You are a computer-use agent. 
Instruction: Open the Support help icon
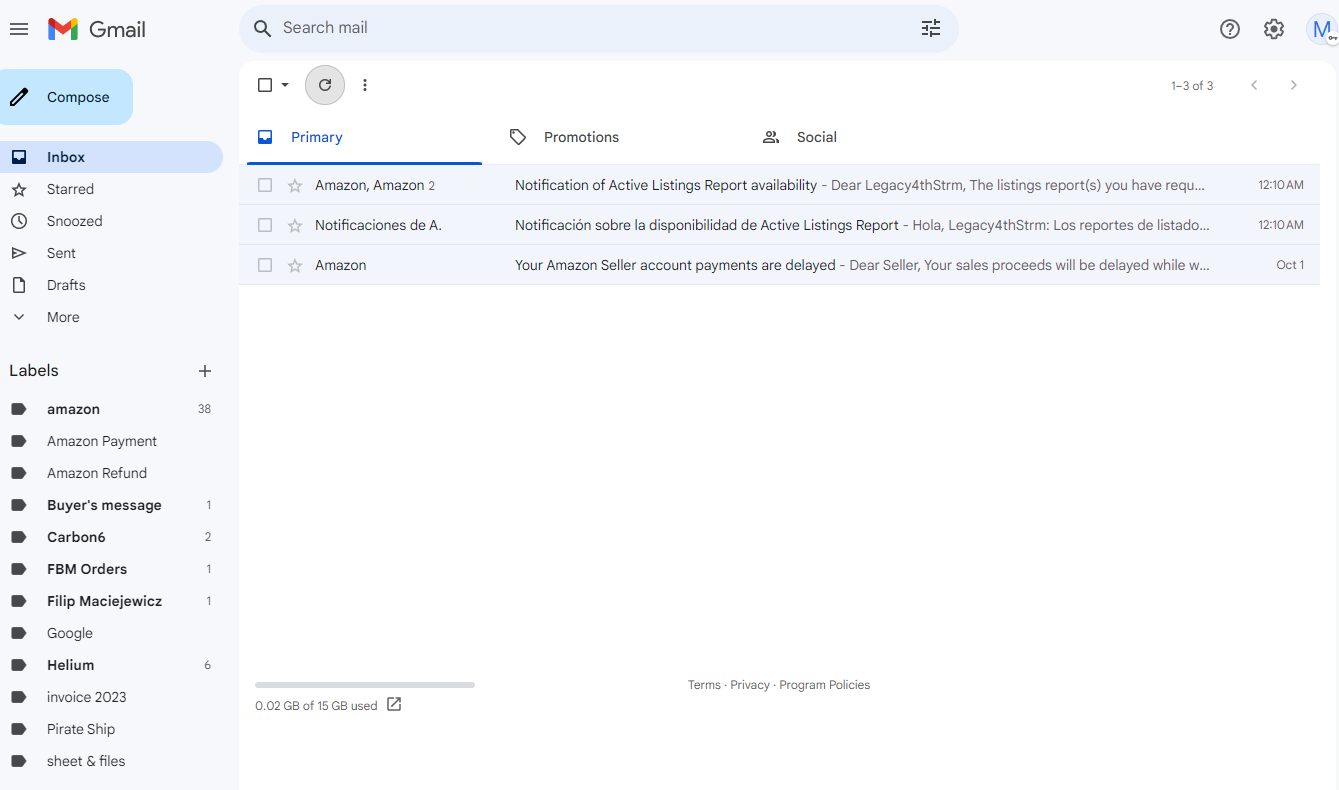tap(1230, 29)
